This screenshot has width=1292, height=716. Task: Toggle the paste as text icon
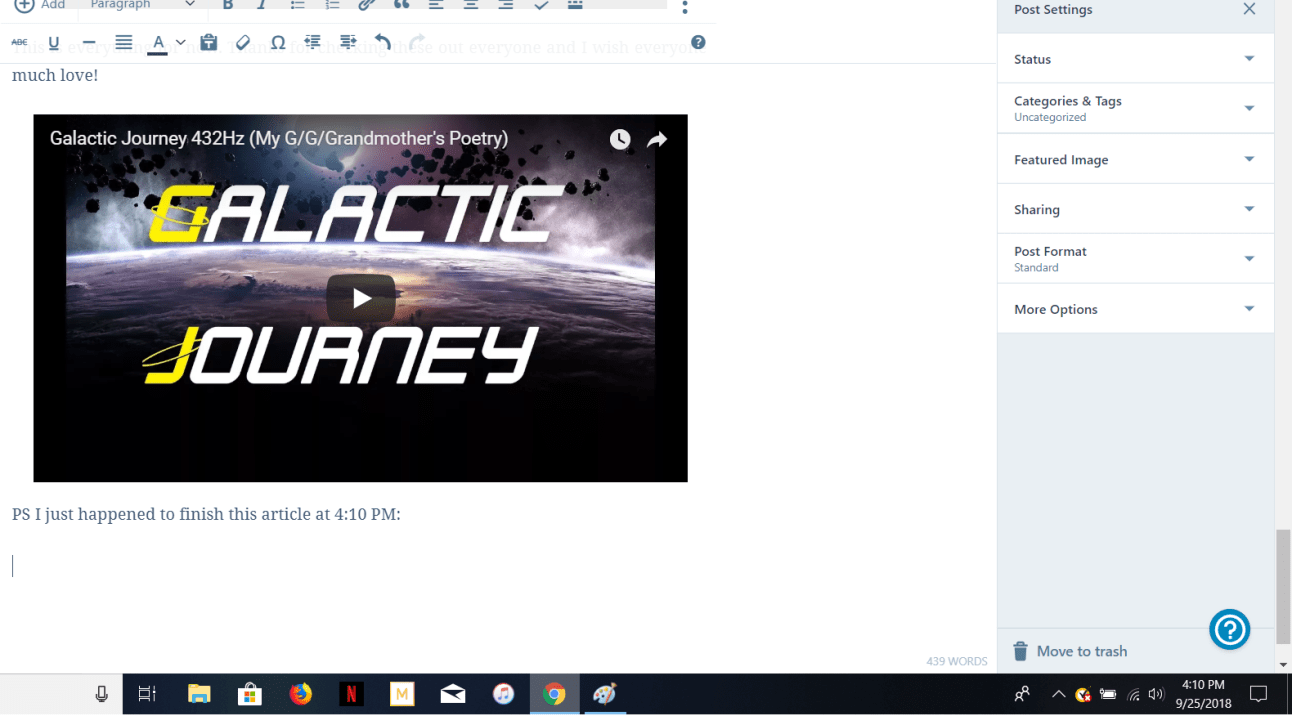(208, 43)
